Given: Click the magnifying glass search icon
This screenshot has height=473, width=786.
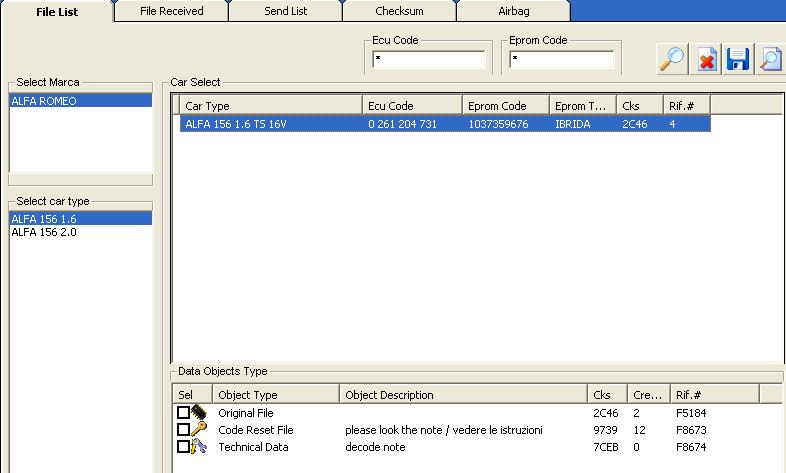Looking at the screenshot, I should [672, 59].
